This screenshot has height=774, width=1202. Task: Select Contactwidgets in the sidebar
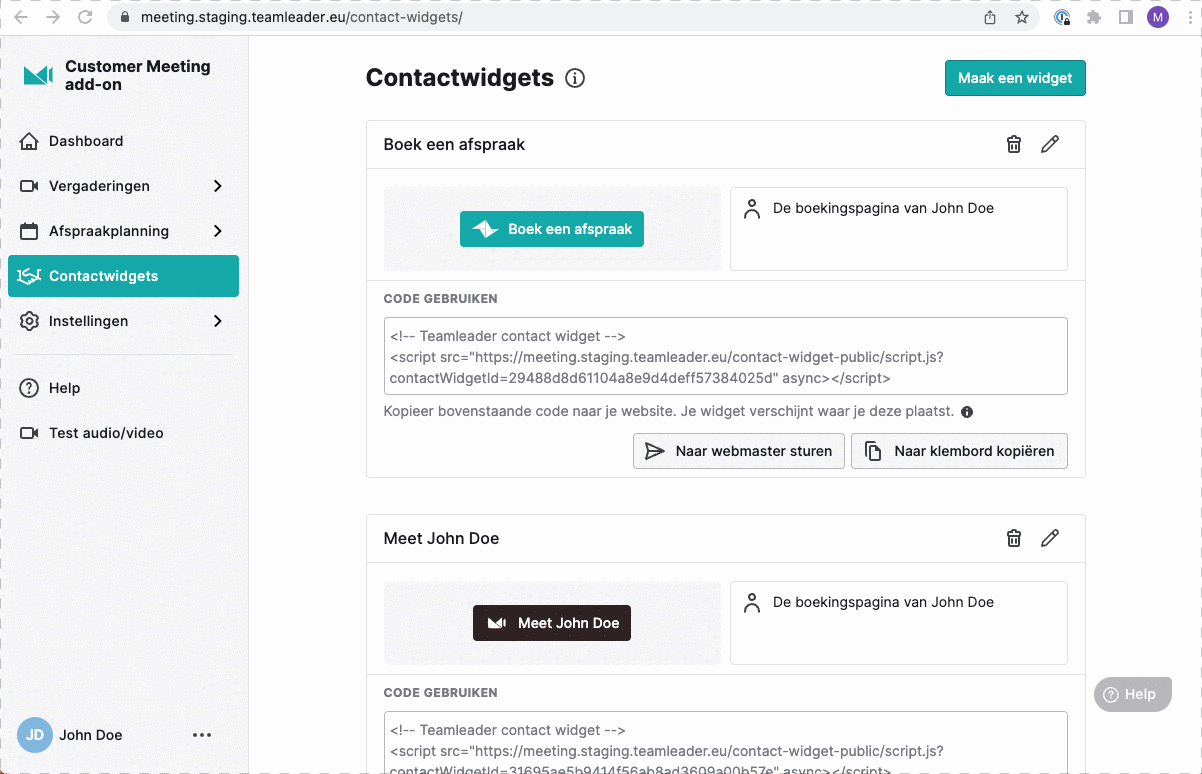[x=124, y=276]
